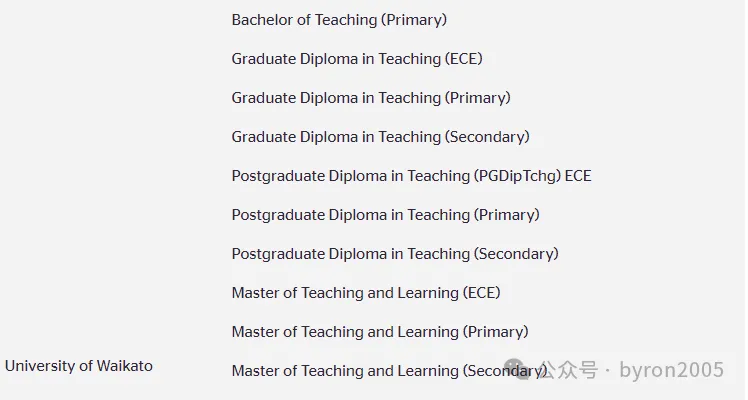
Task: Click the byron2005 account name
Action: [x=671, y=371]
